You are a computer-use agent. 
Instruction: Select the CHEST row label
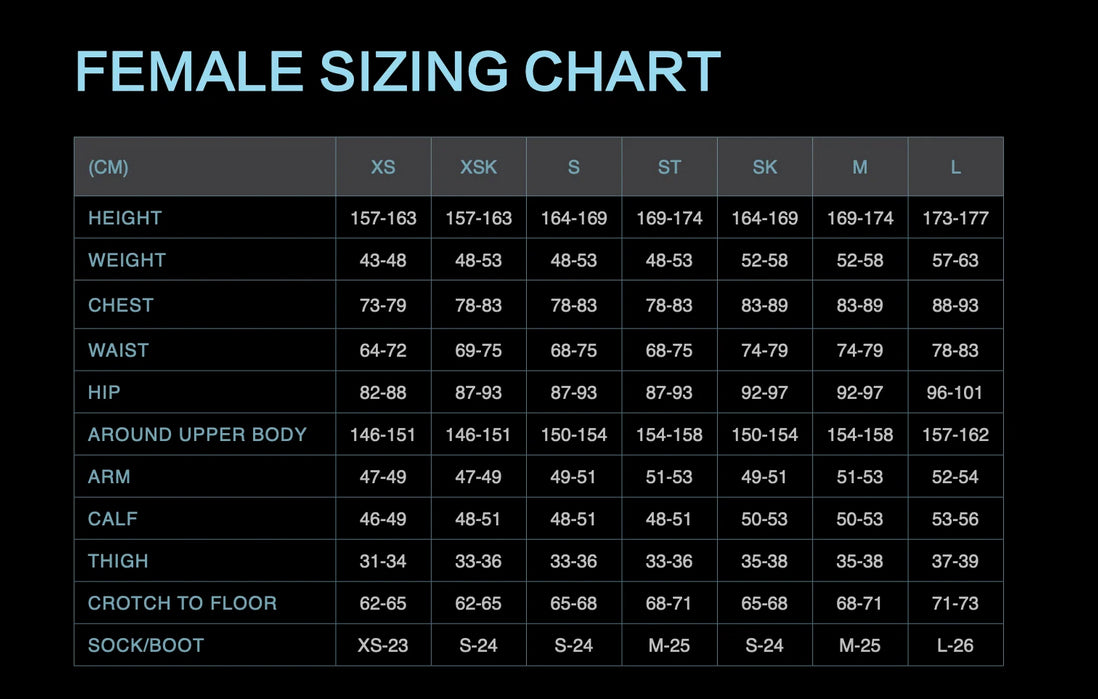121,305
